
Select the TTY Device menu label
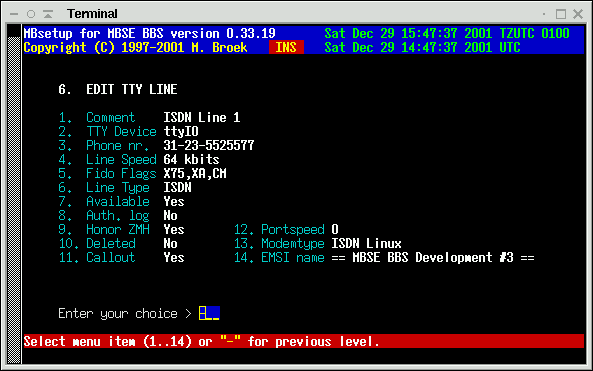(121, 131)
